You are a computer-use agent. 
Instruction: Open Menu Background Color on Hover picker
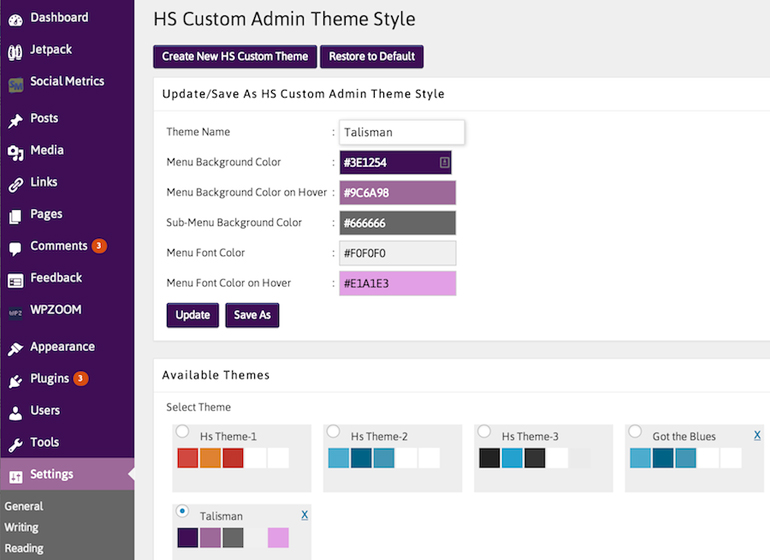(397, 193)
